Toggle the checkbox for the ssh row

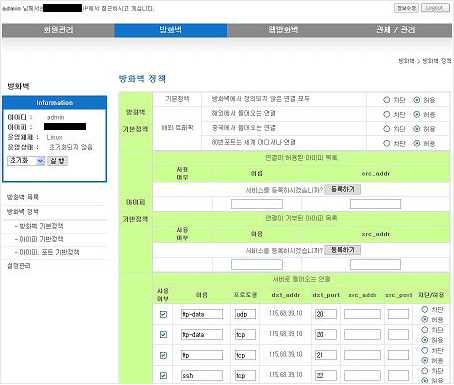(163, 376)
